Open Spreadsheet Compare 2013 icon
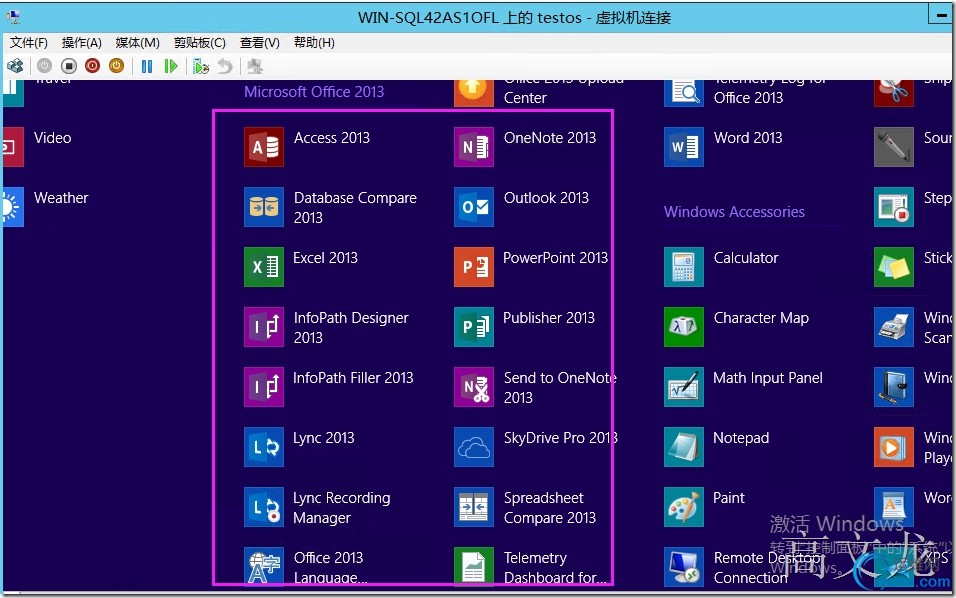Image resolution: width=956 pixels, height=598 pixels. click(x=474, y=507)
